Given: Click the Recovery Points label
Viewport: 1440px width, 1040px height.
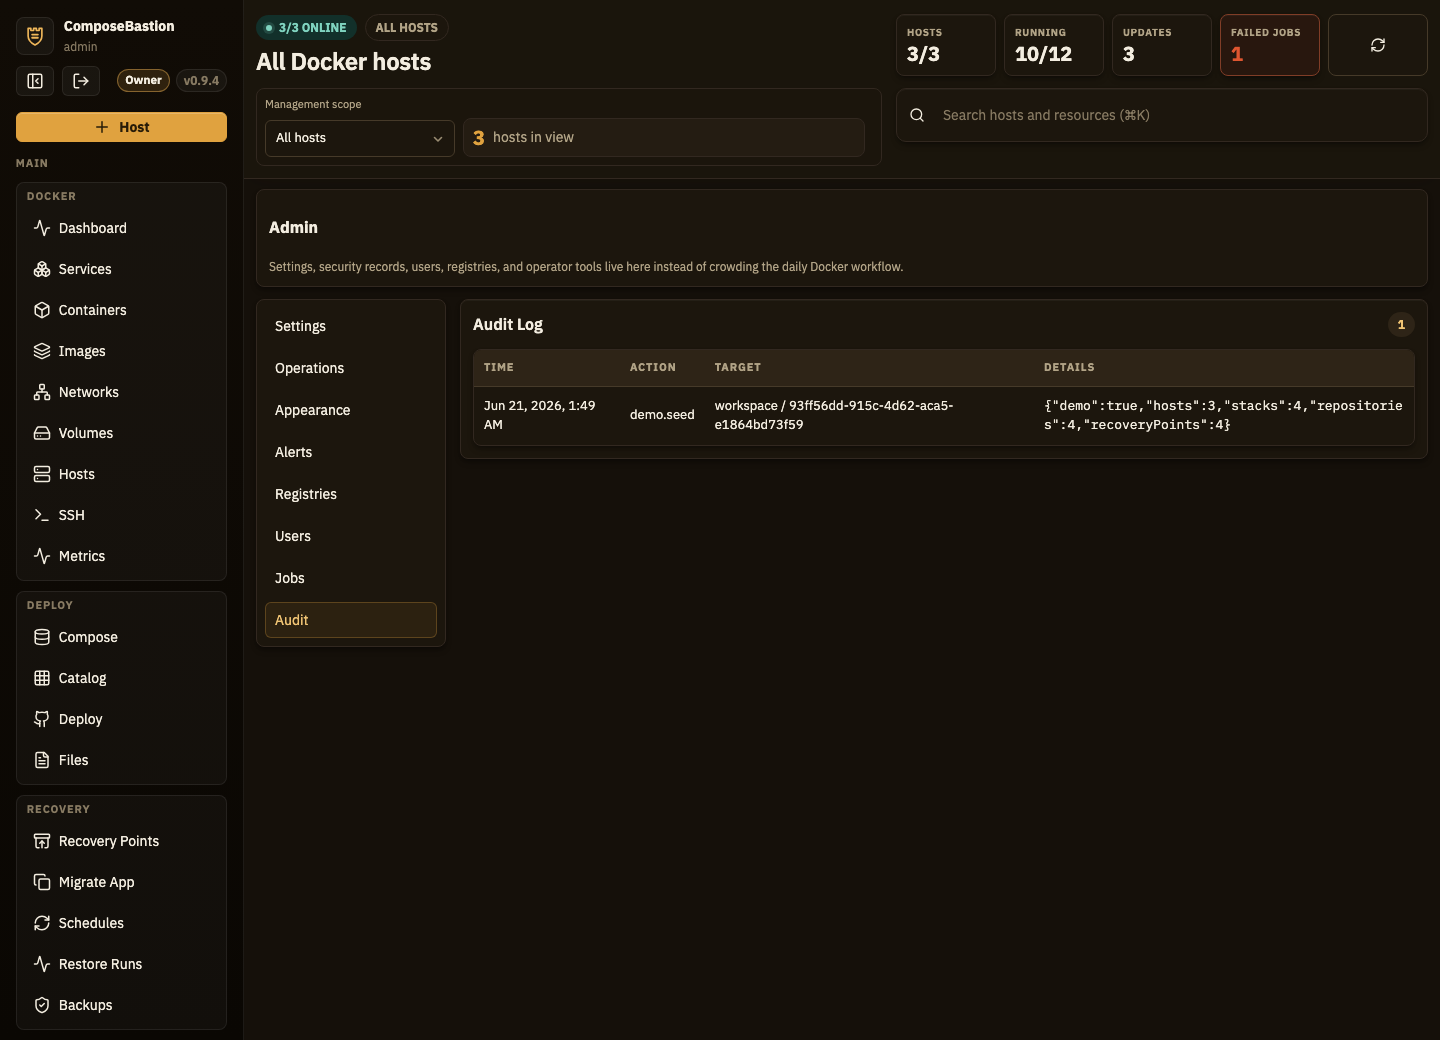Looking at the screenshot, I should (x=109, y=841).
